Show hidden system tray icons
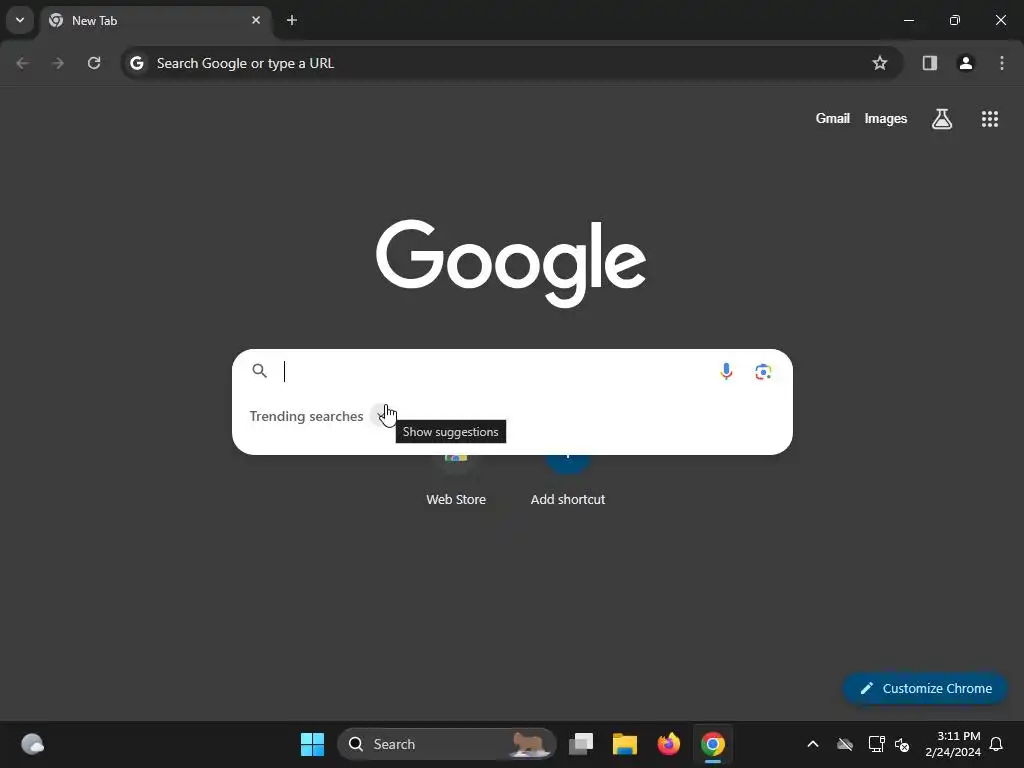 click(x=813, y=744)
